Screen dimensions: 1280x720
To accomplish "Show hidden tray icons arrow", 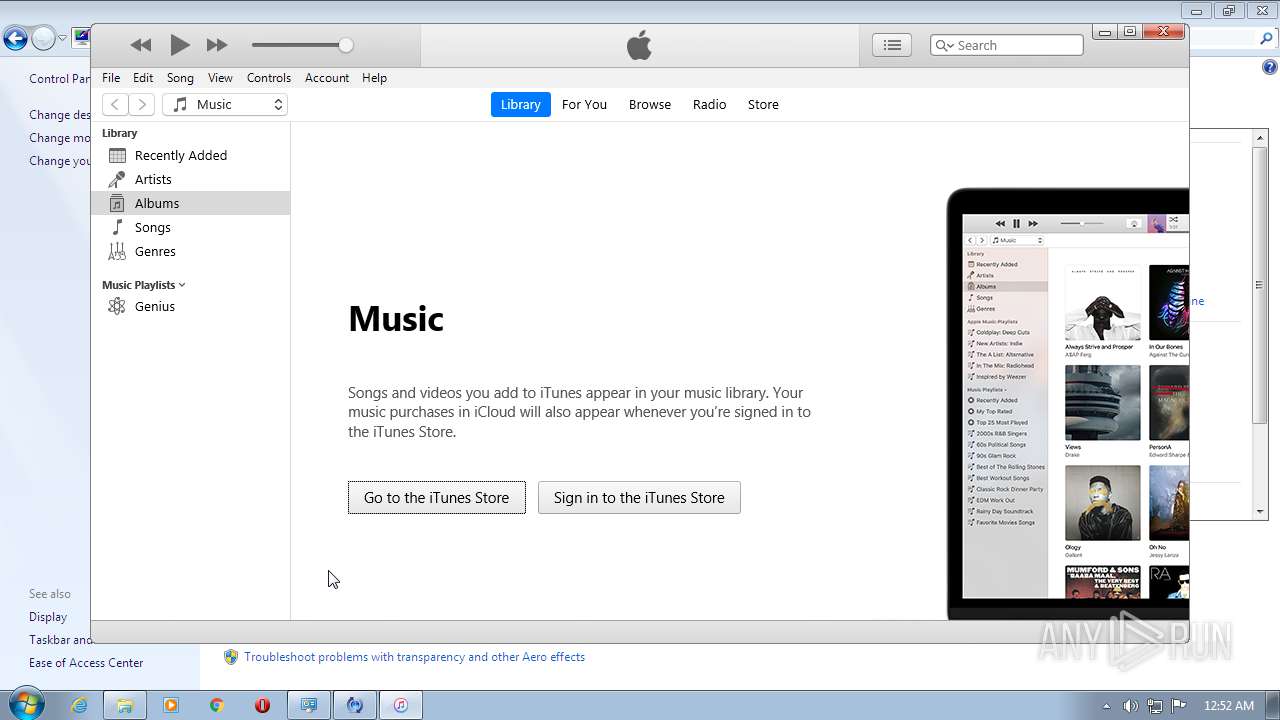I will click(x=1107, y=706).
